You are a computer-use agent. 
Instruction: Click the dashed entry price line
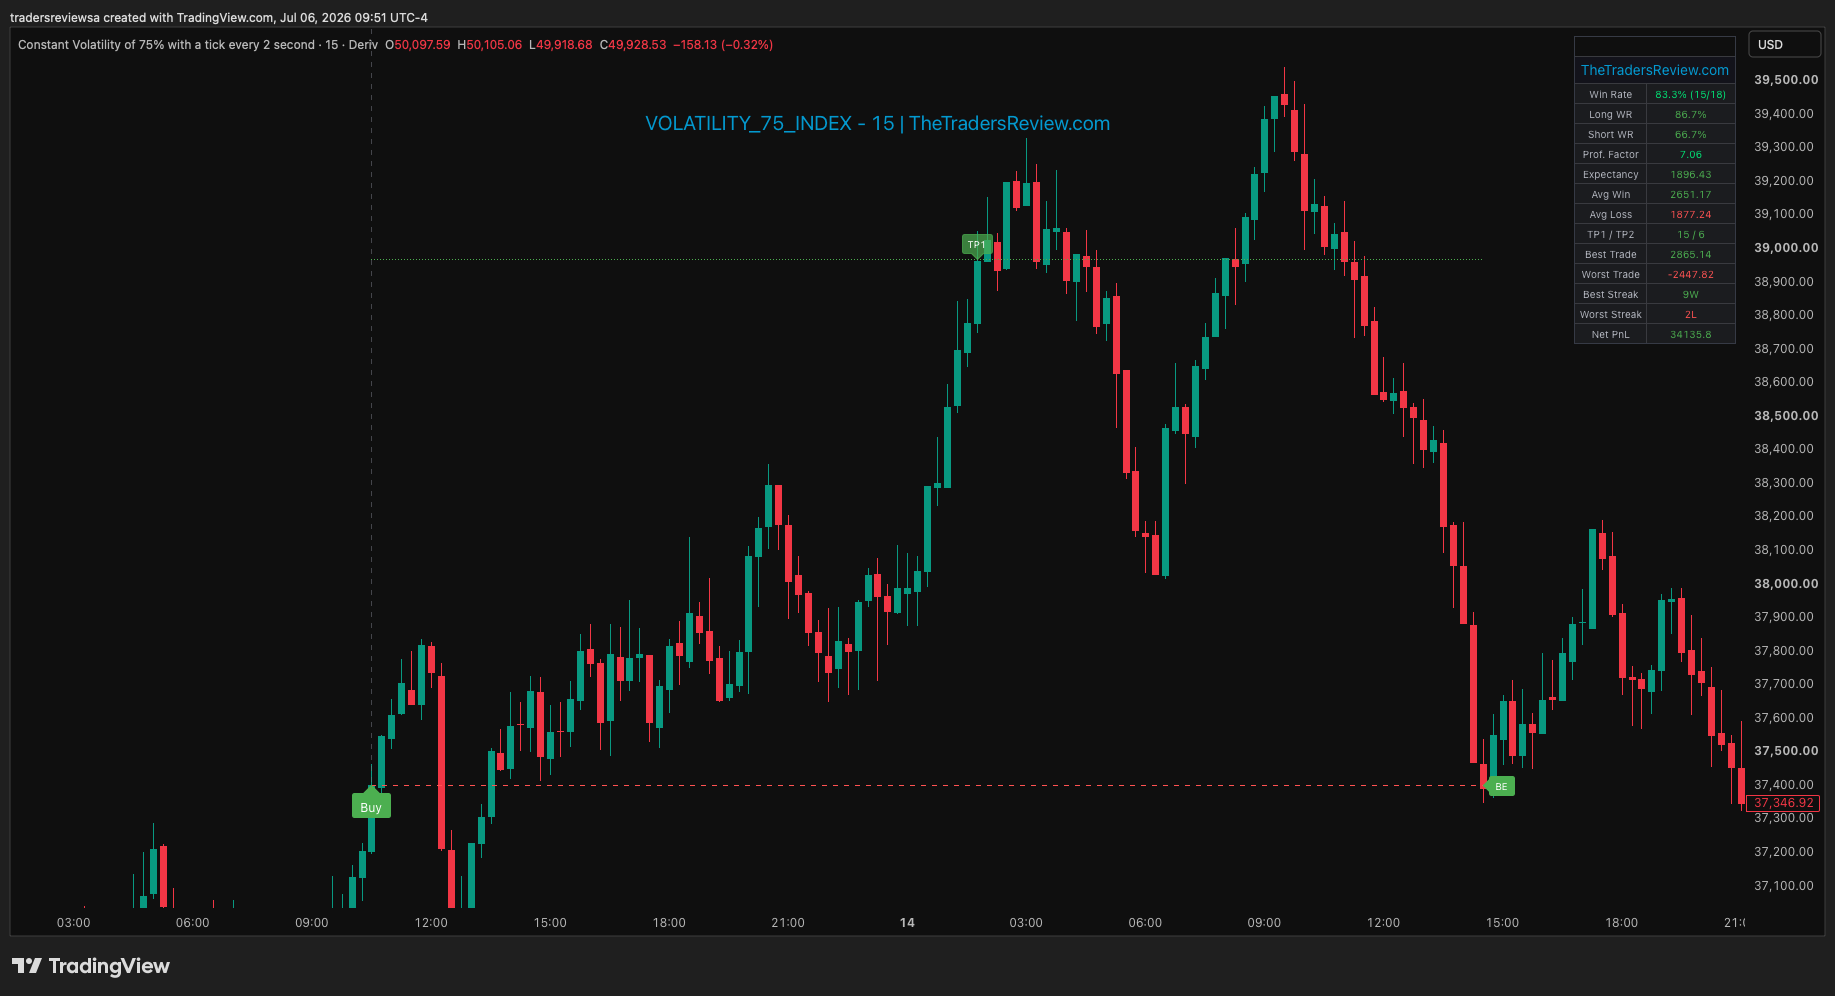(930, 785)
